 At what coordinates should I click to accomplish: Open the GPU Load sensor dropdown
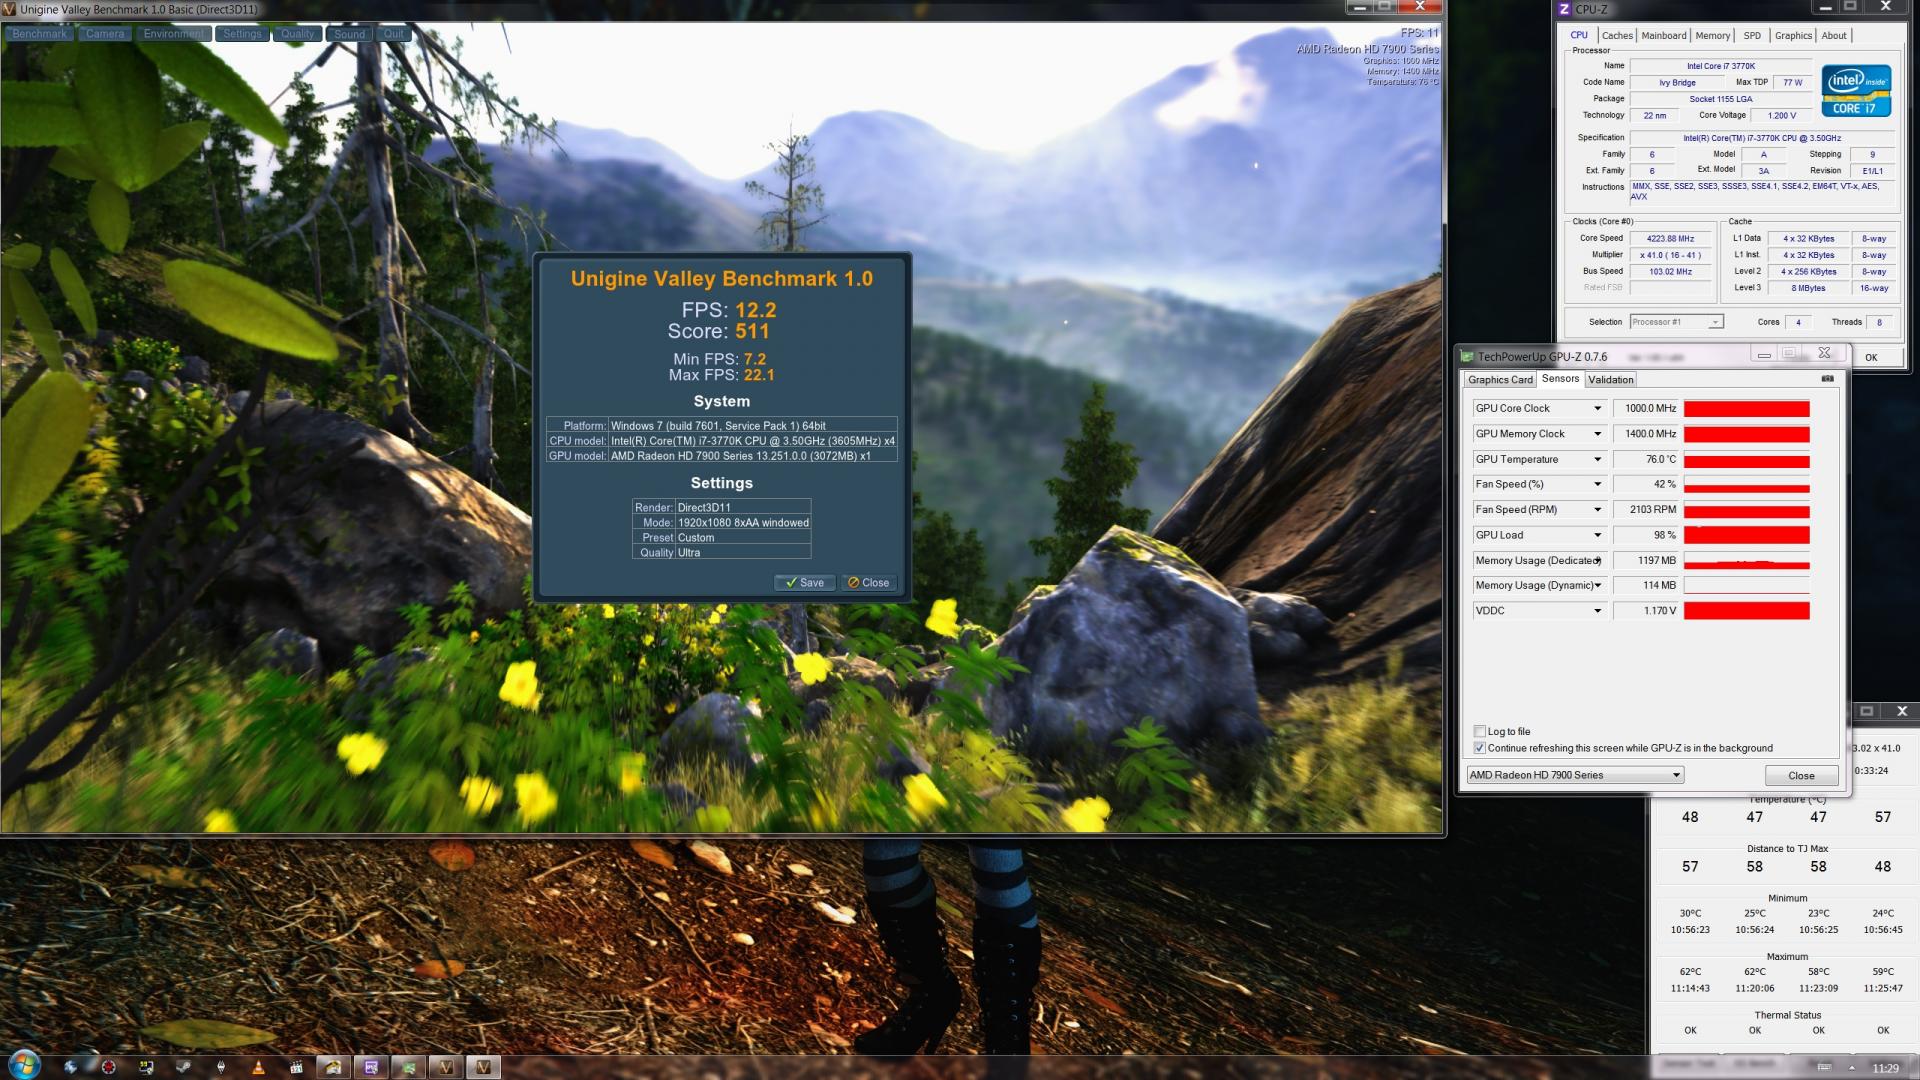click(x=1597, y=535)
